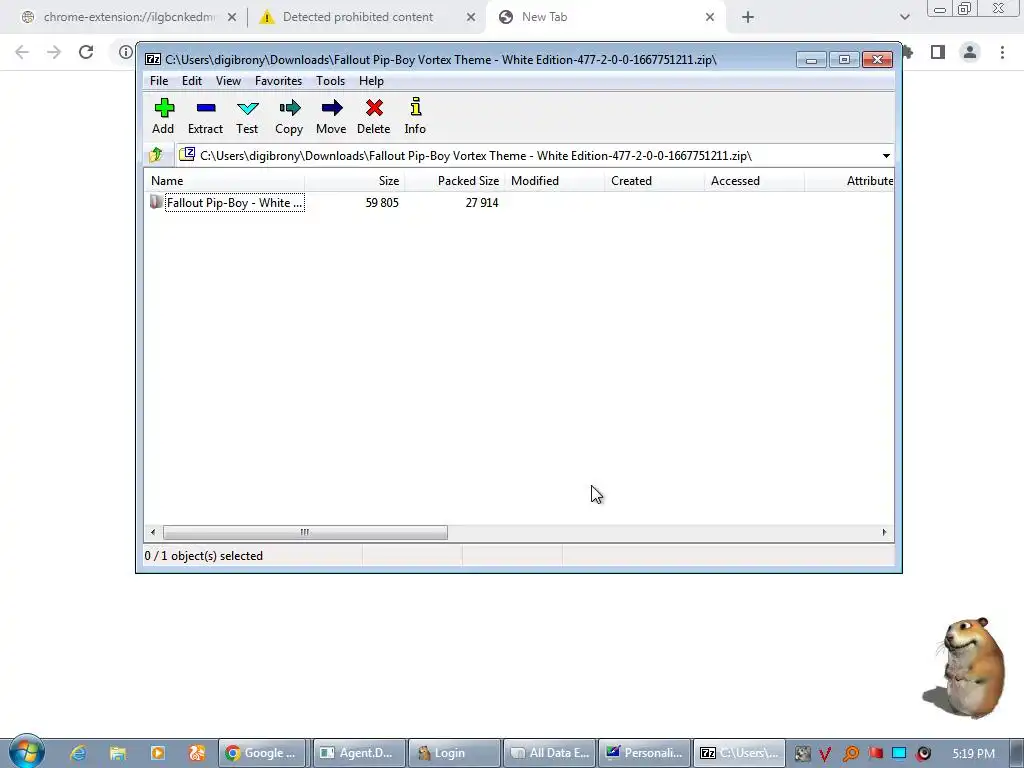Image resolution: width=1024 pixels, height=768 pixels.
Task: Open Chrome extensions puzzle icon
Action: (x=908, y=52)
